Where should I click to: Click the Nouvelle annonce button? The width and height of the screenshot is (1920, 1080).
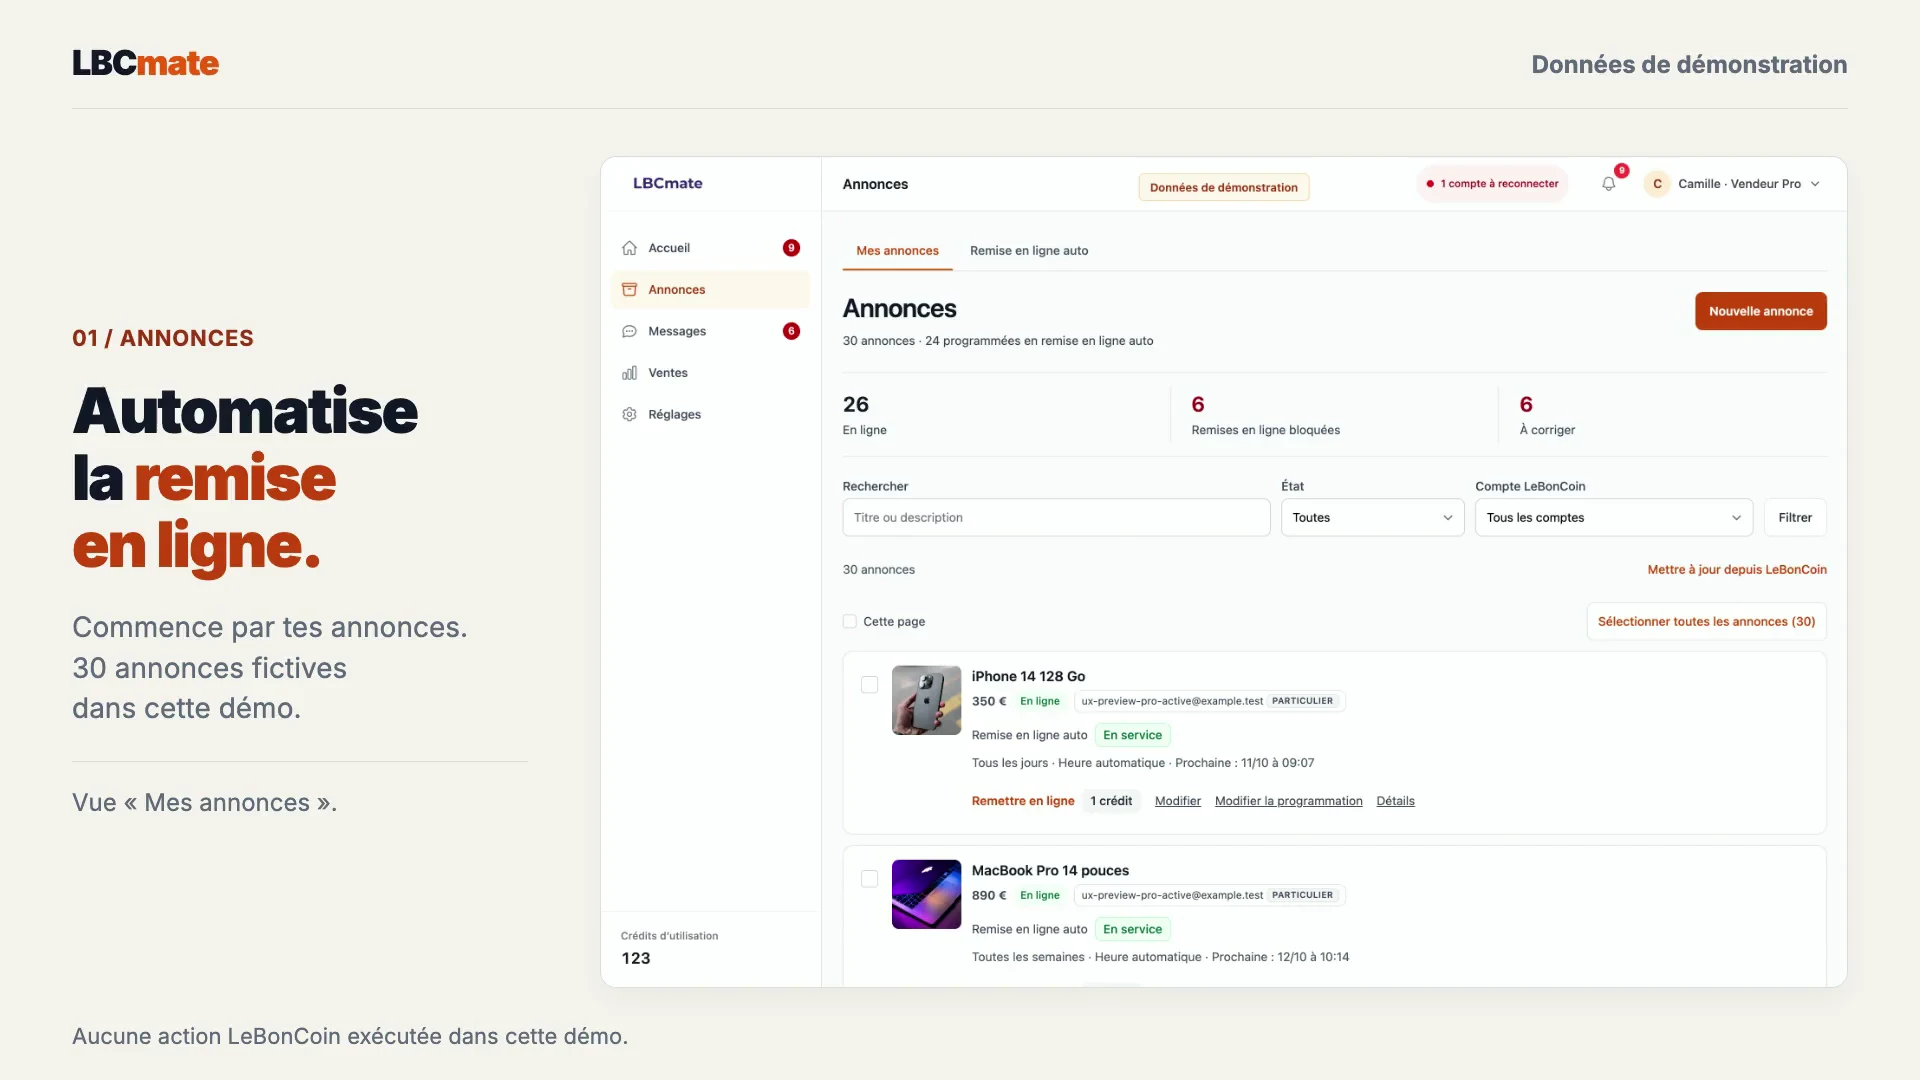click(x=1760, y=311)
